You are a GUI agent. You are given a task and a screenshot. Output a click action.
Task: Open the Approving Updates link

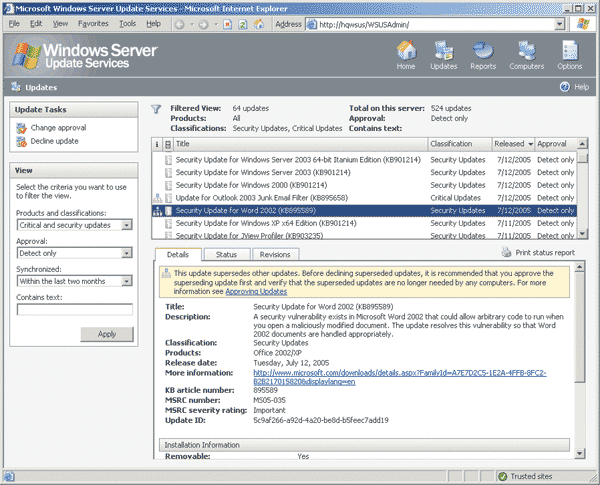point(256,291)
